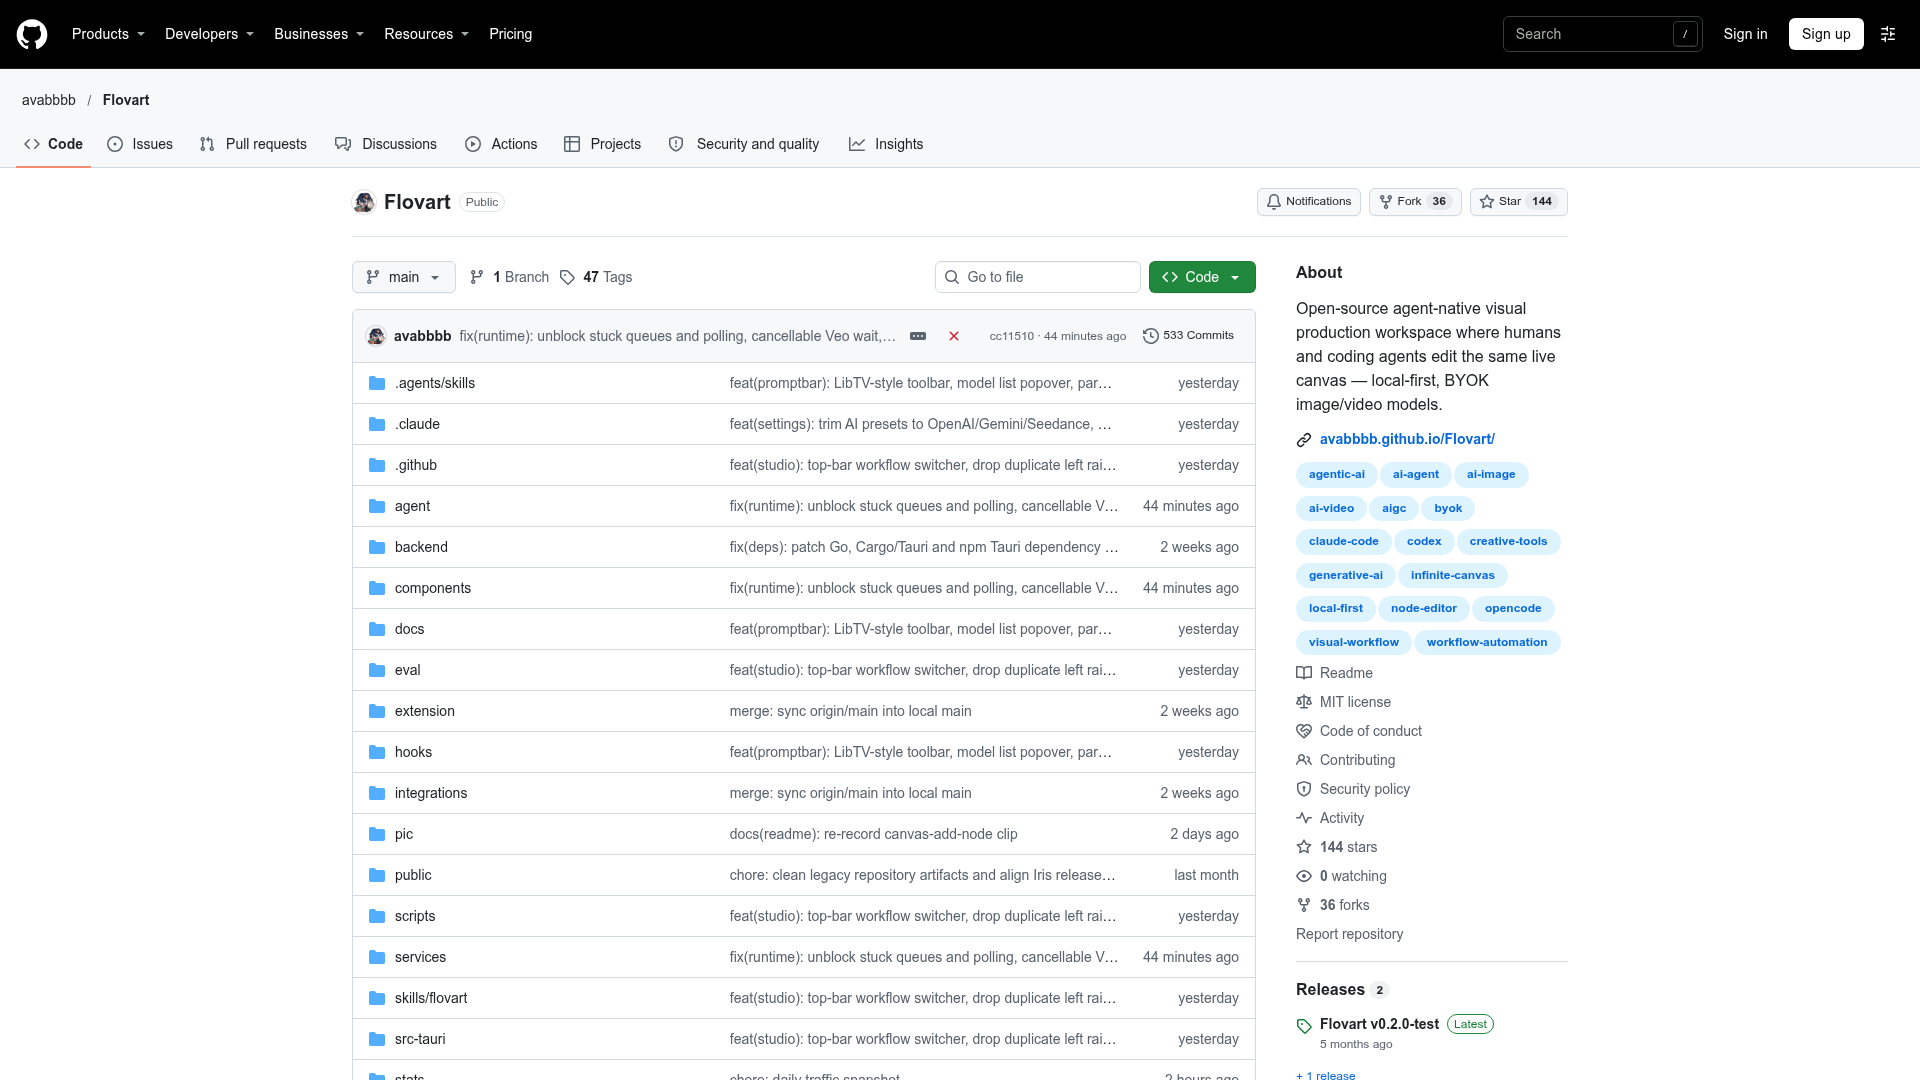Open the components folder
The height and width of the screenshot is (1080, 1920).
tap(432, 588)
